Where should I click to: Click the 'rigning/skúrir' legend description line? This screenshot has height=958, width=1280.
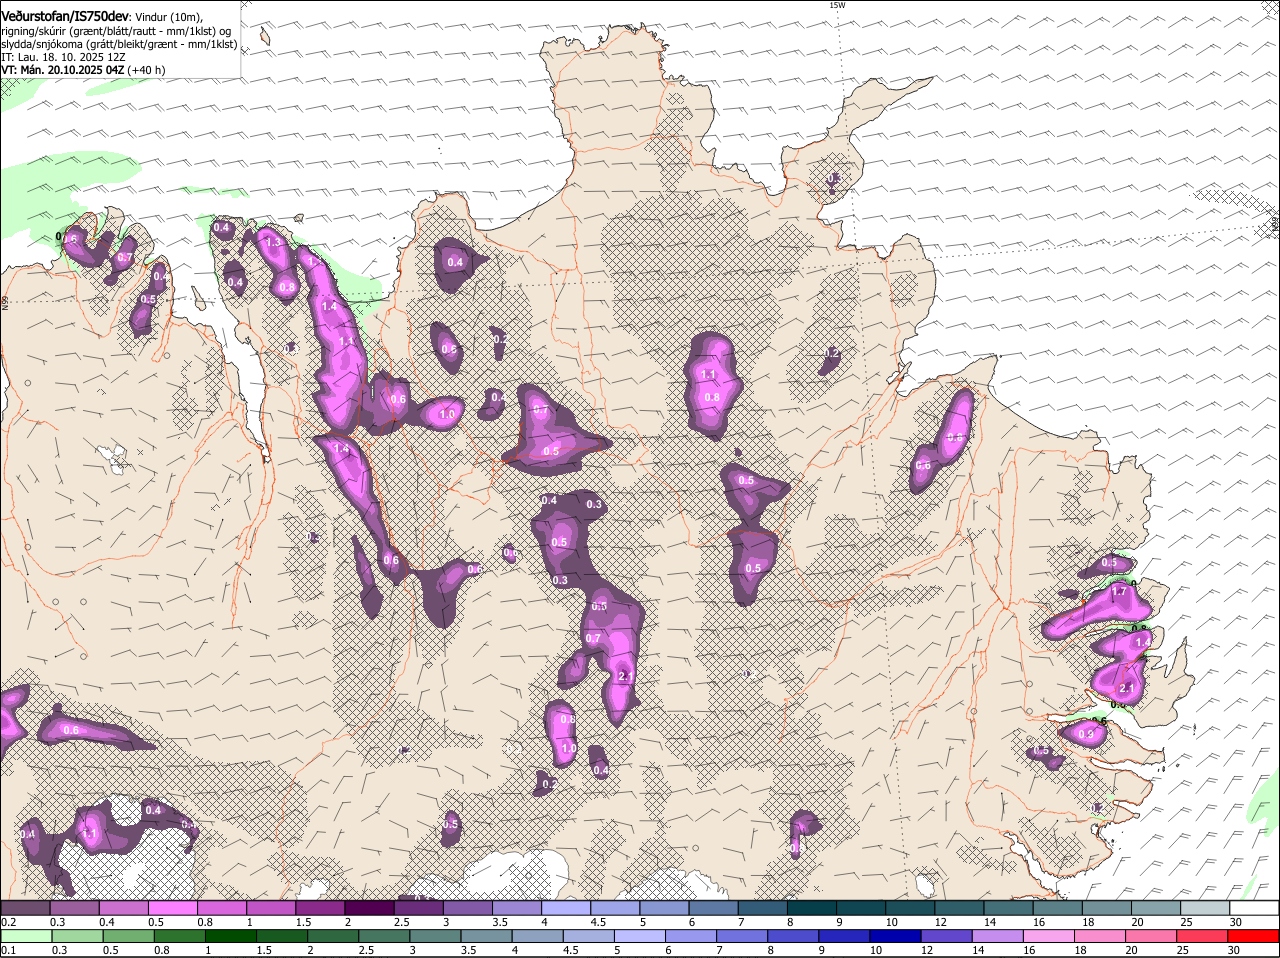pyautogui.click(x=116, y=31)
